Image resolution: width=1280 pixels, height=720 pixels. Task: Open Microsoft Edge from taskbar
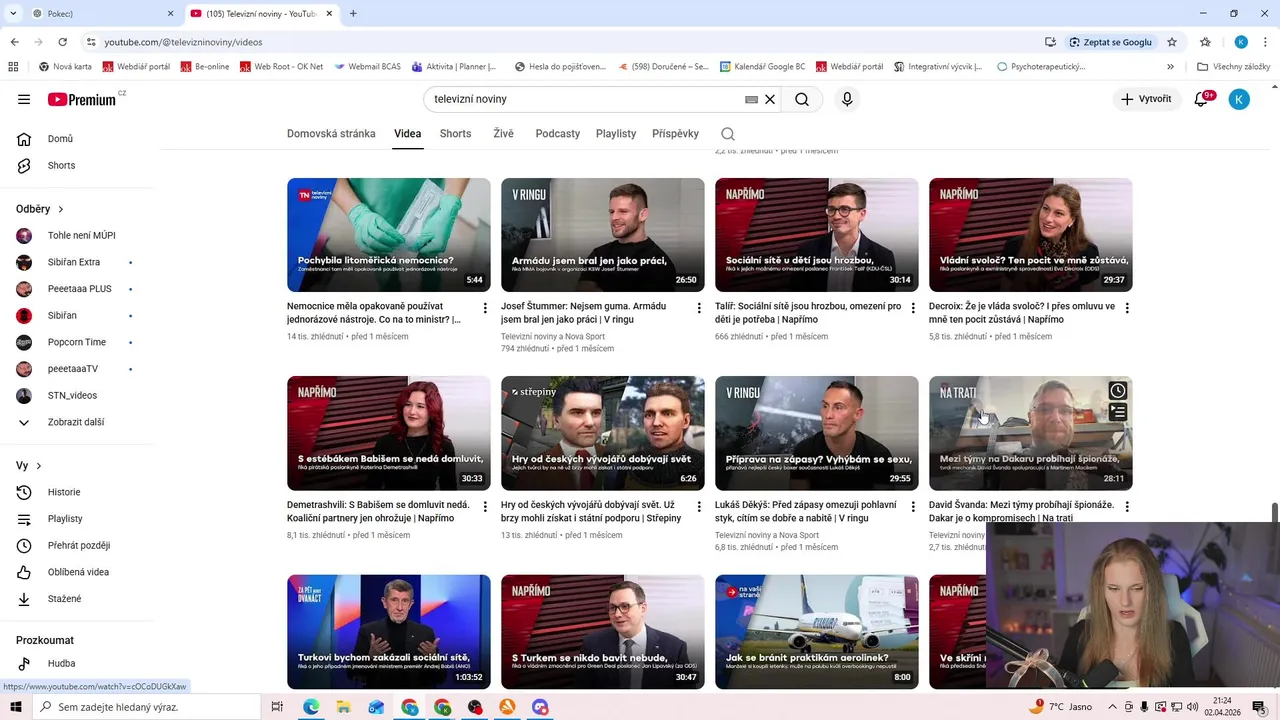click(311, 707)
